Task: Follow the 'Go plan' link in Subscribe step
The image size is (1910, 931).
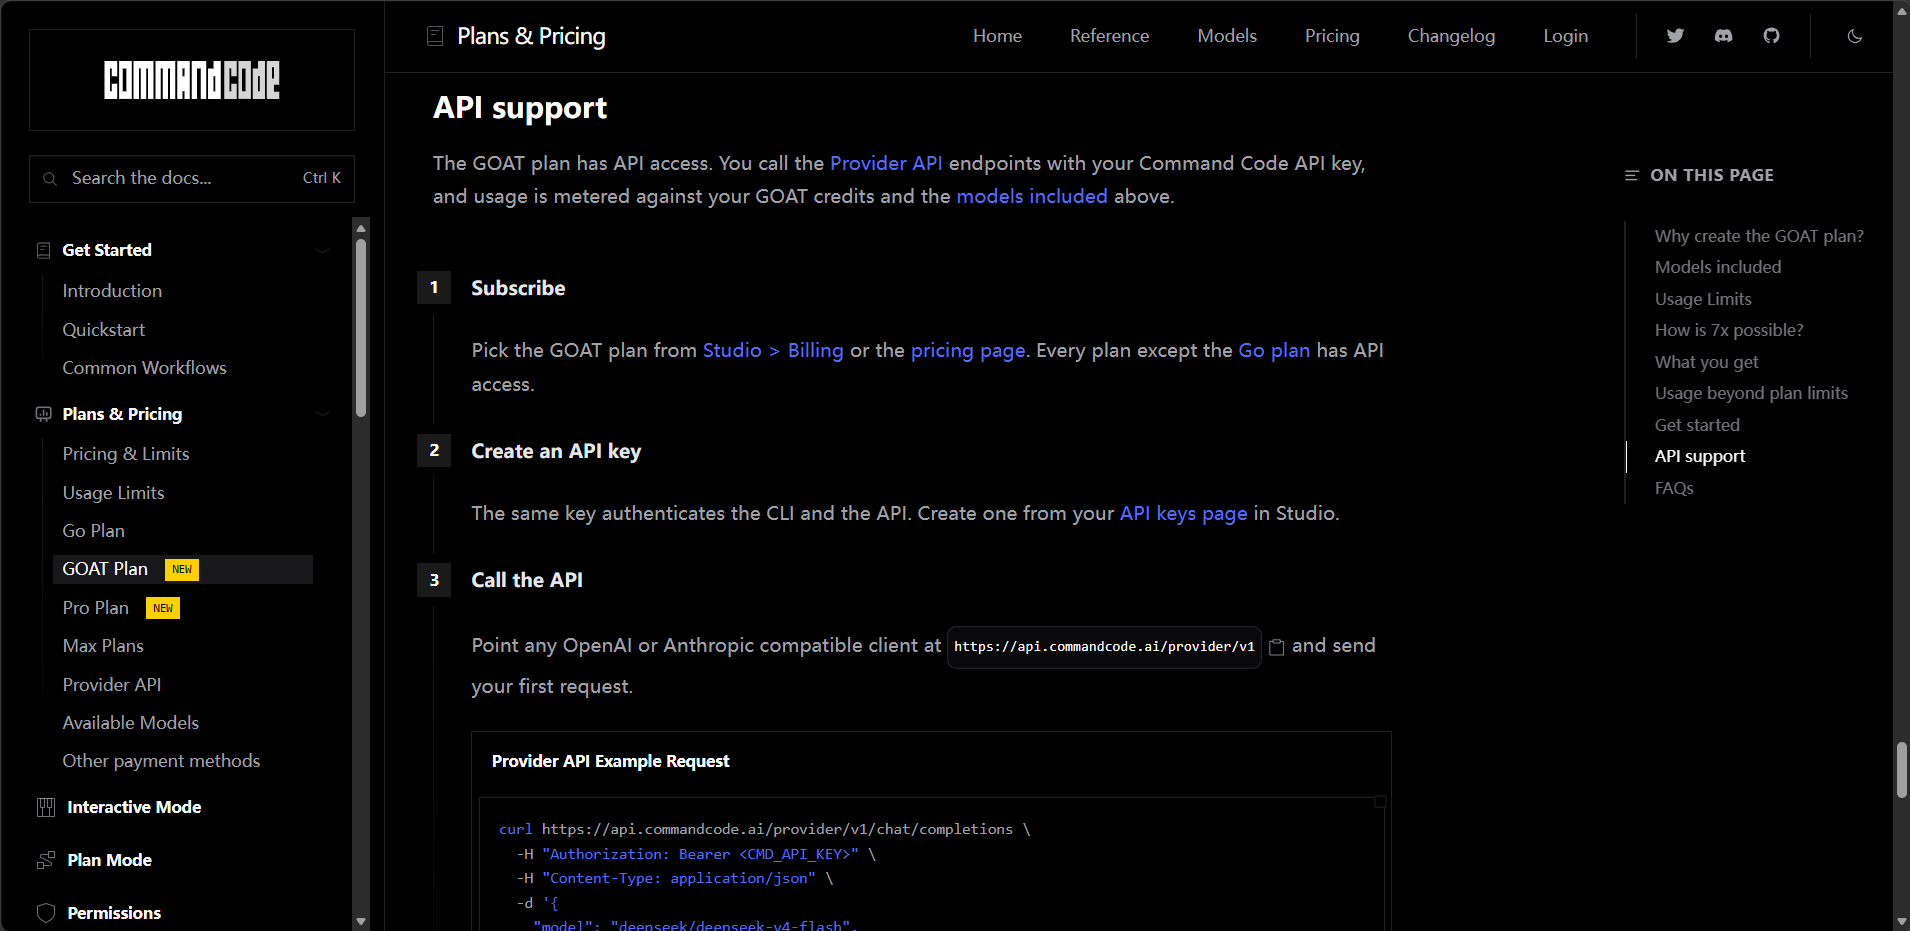Action: pos(1274,350)
